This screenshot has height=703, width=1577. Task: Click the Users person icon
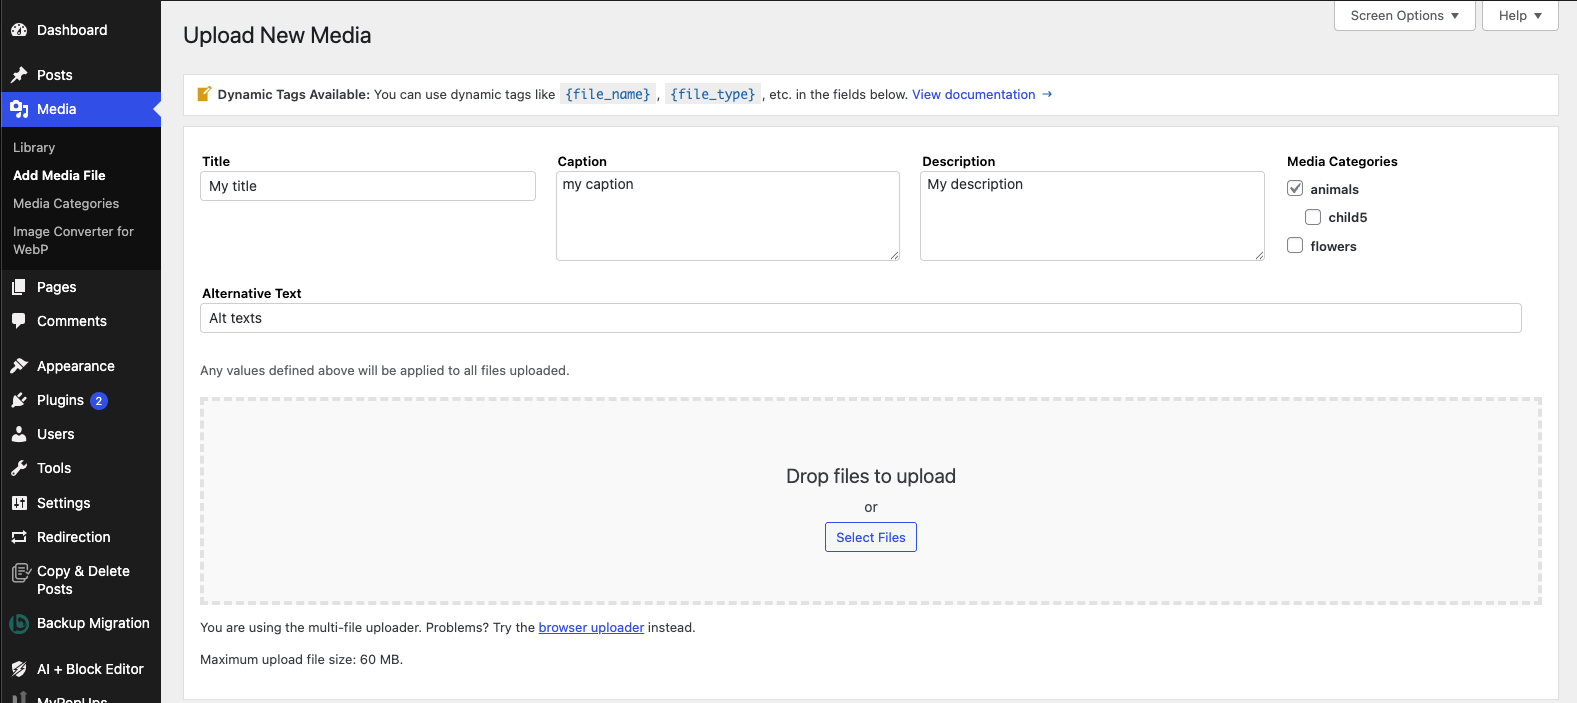point(19,434)
